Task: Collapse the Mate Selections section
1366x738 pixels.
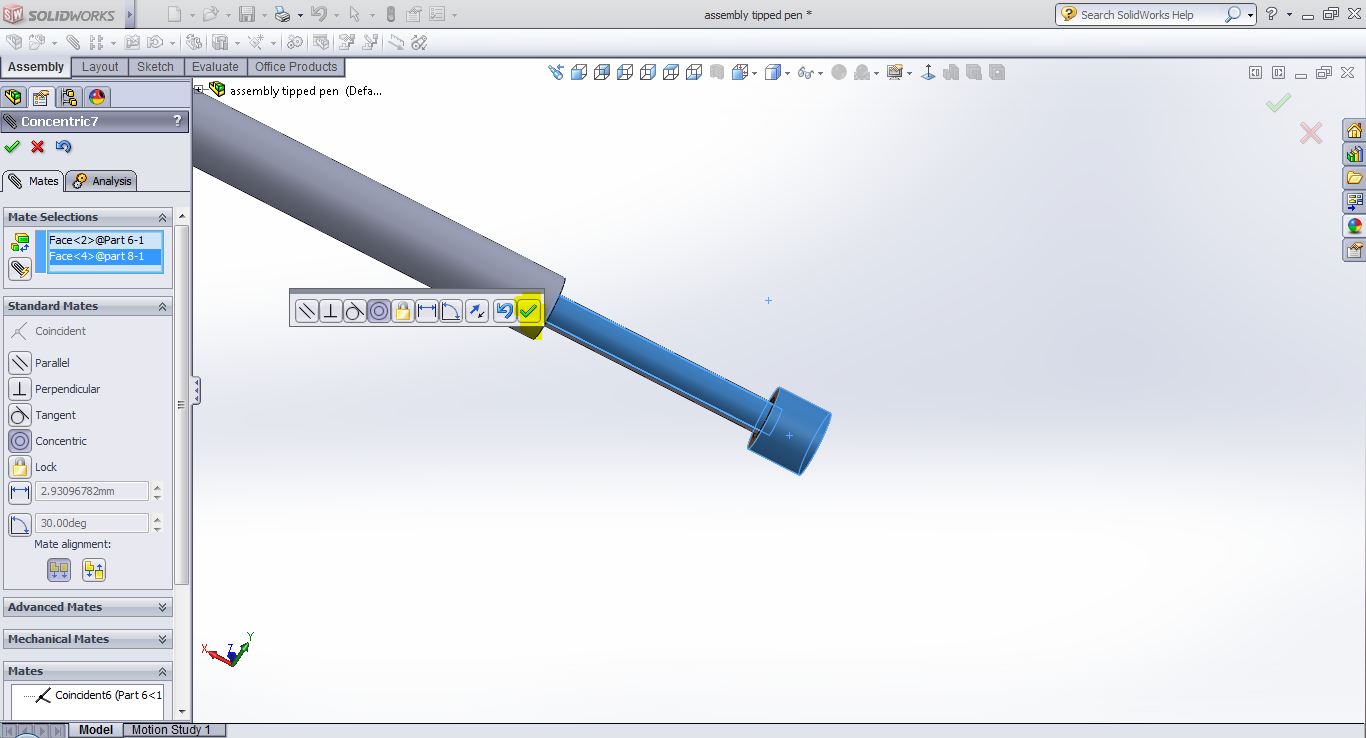Action: (162, 217)
